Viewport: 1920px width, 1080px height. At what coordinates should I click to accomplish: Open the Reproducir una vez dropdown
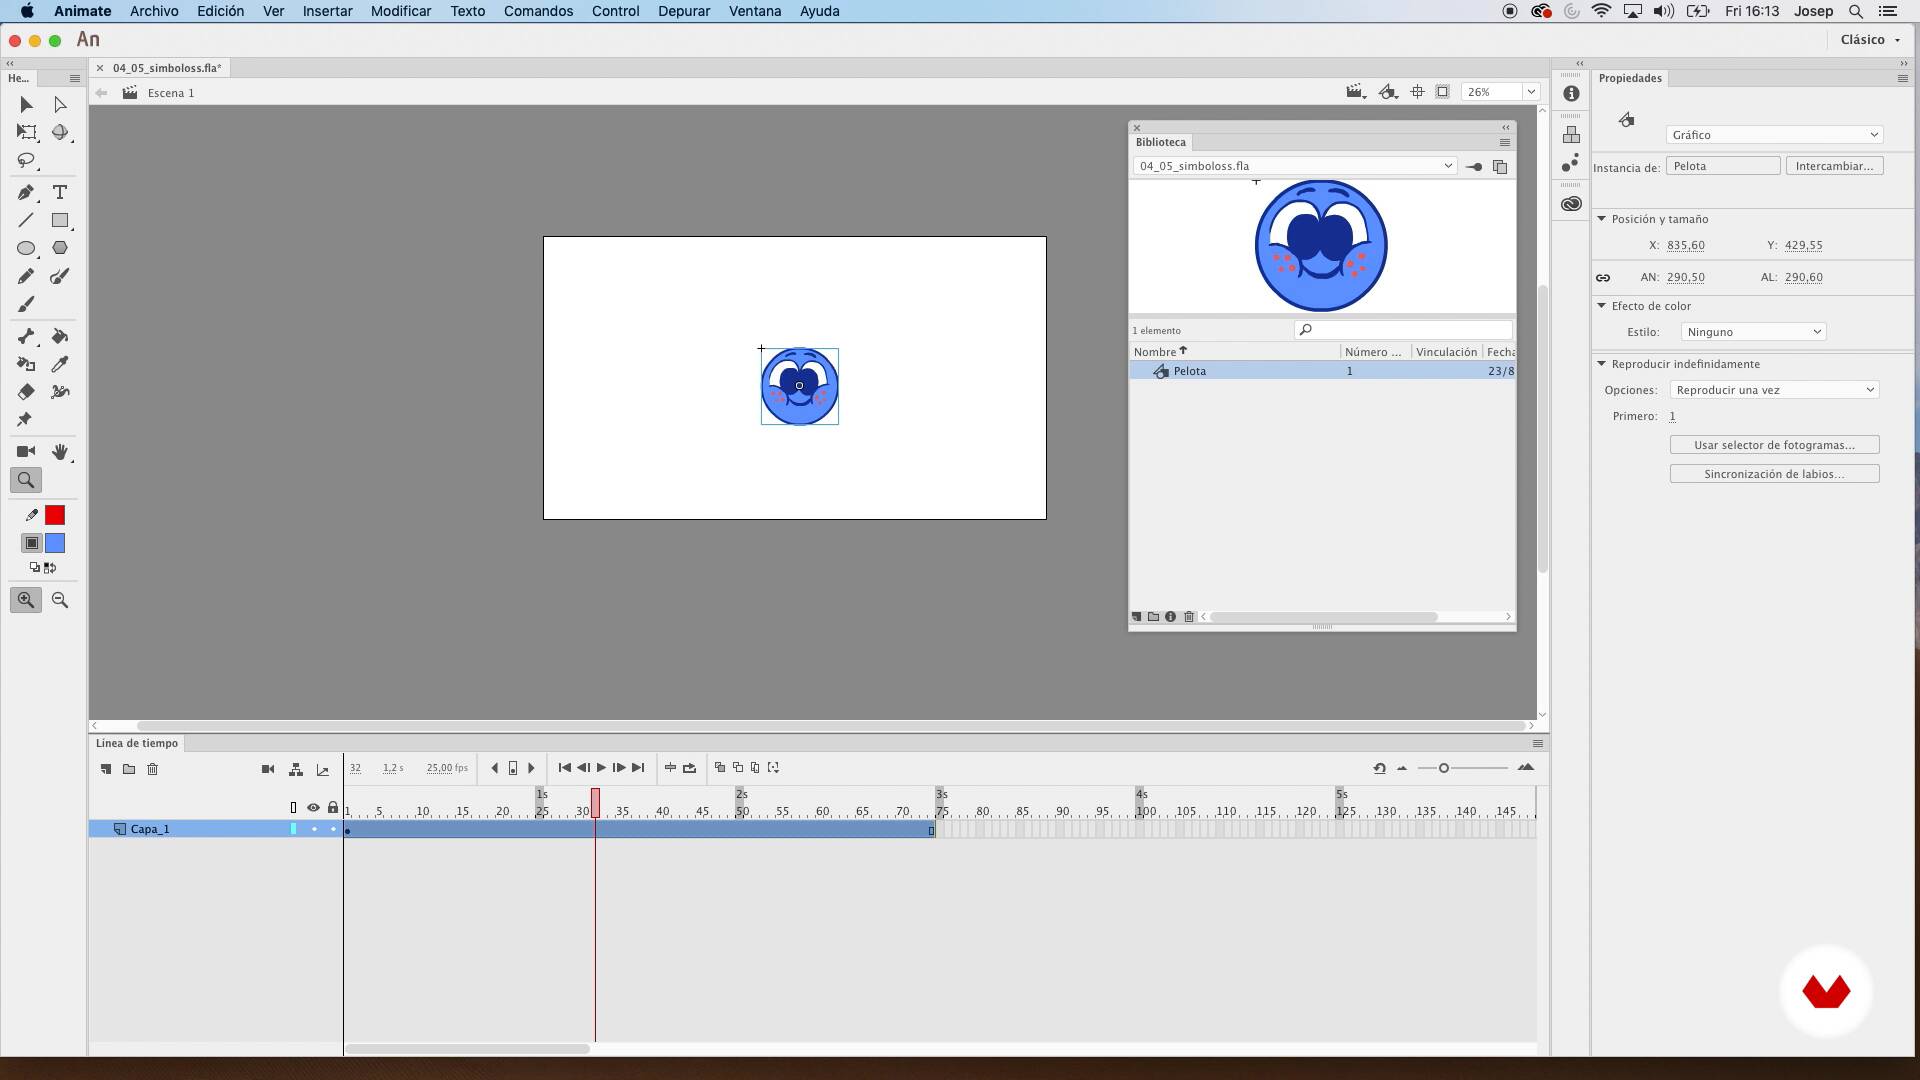pos(1774,390)
